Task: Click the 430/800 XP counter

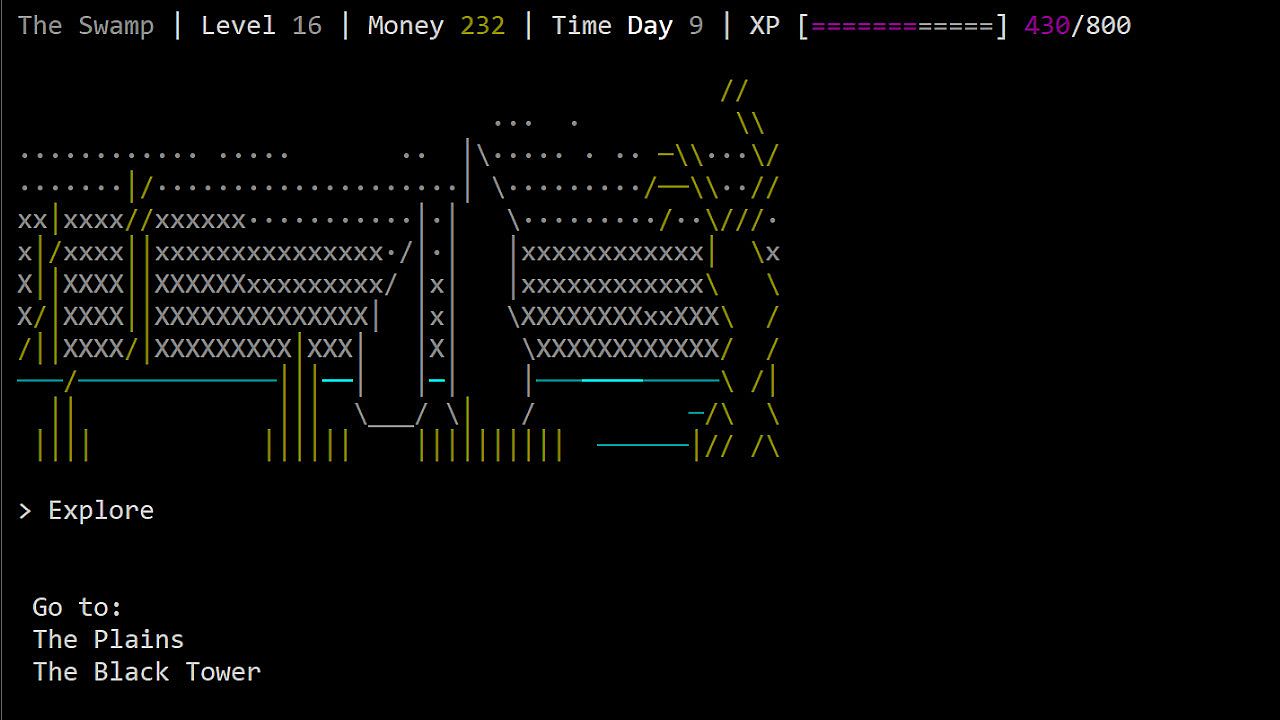Action: point(1077,26)
